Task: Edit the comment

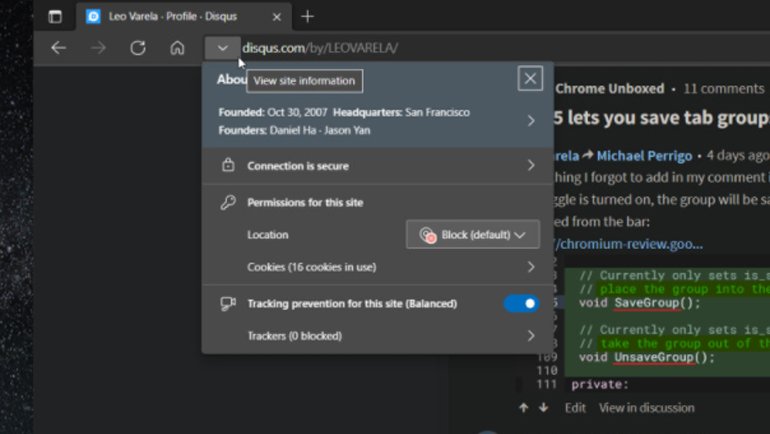Action: 575,408
